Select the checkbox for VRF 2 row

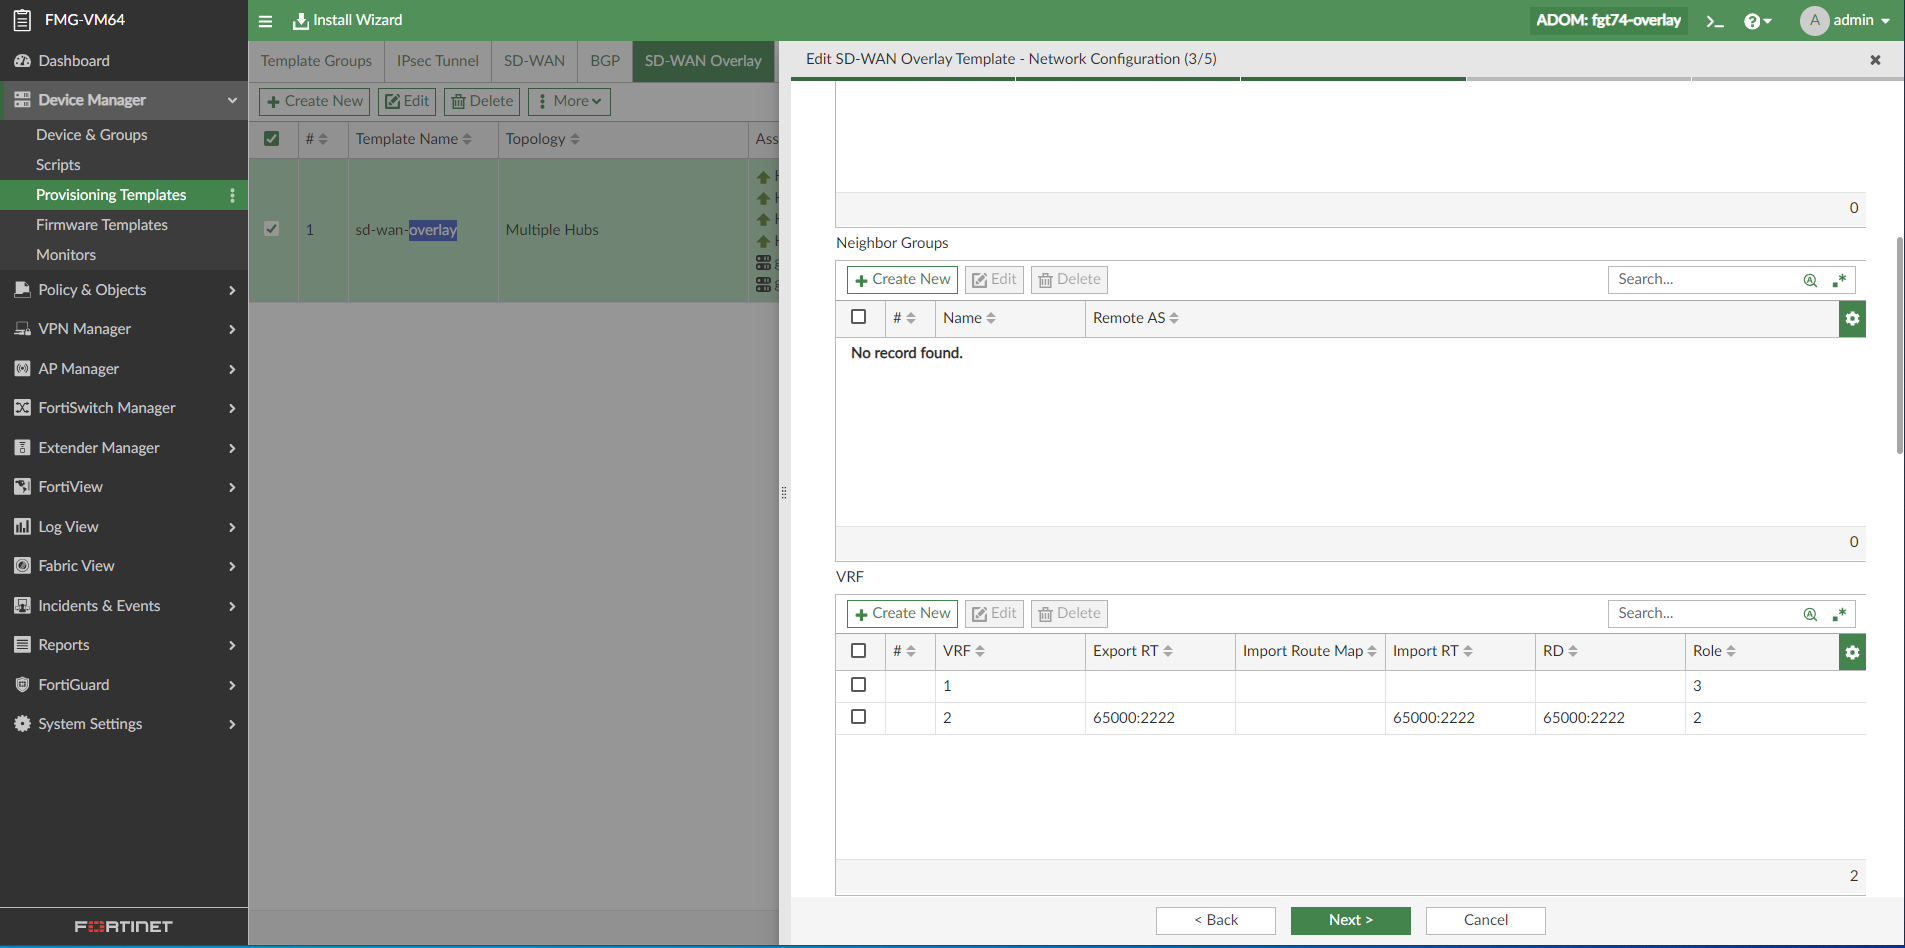click(x=858, y=717)
